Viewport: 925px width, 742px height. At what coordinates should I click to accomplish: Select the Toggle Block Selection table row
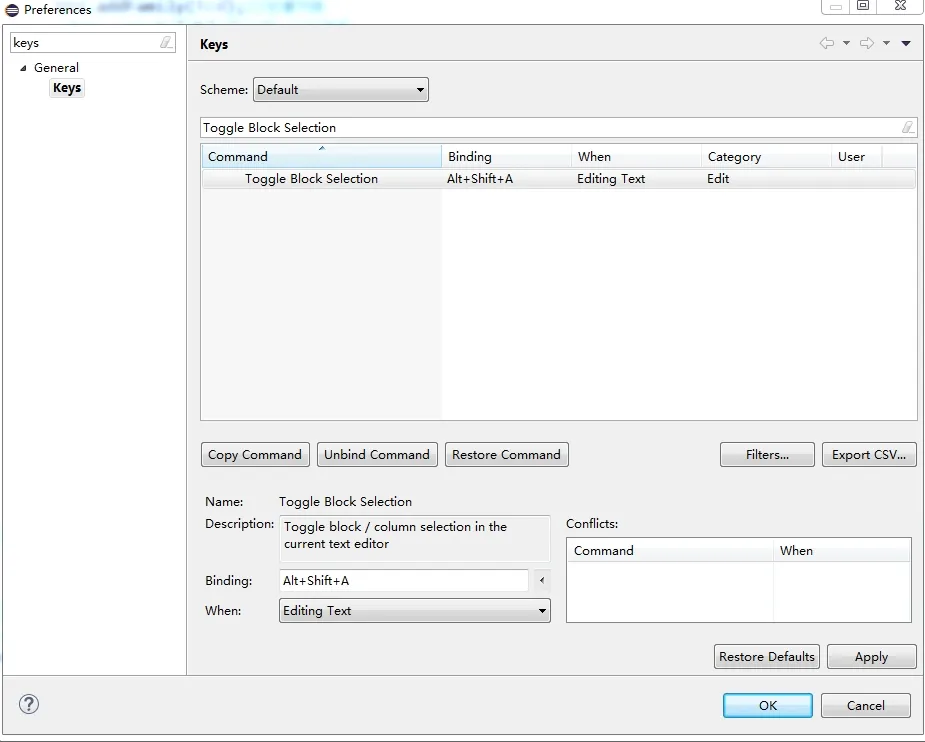[x=559, y=179]
